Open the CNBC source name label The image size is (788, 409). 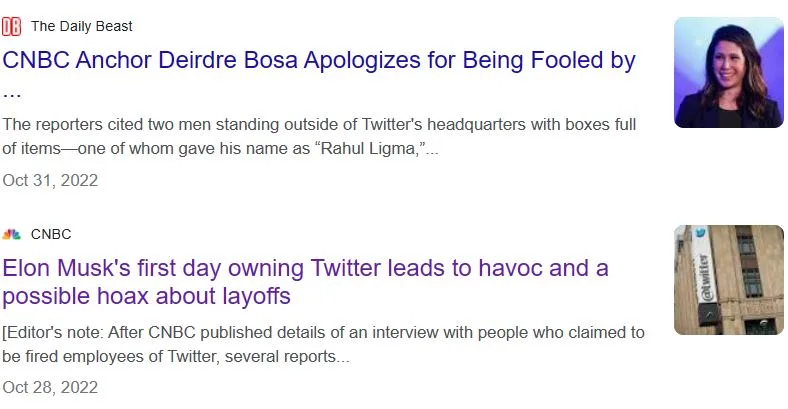click(51, 234)
